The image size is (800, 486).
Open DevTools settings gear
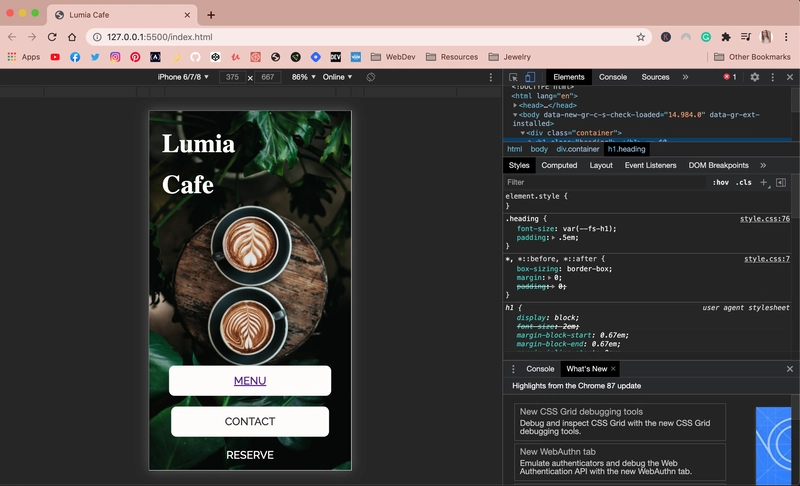pos(755,77)
